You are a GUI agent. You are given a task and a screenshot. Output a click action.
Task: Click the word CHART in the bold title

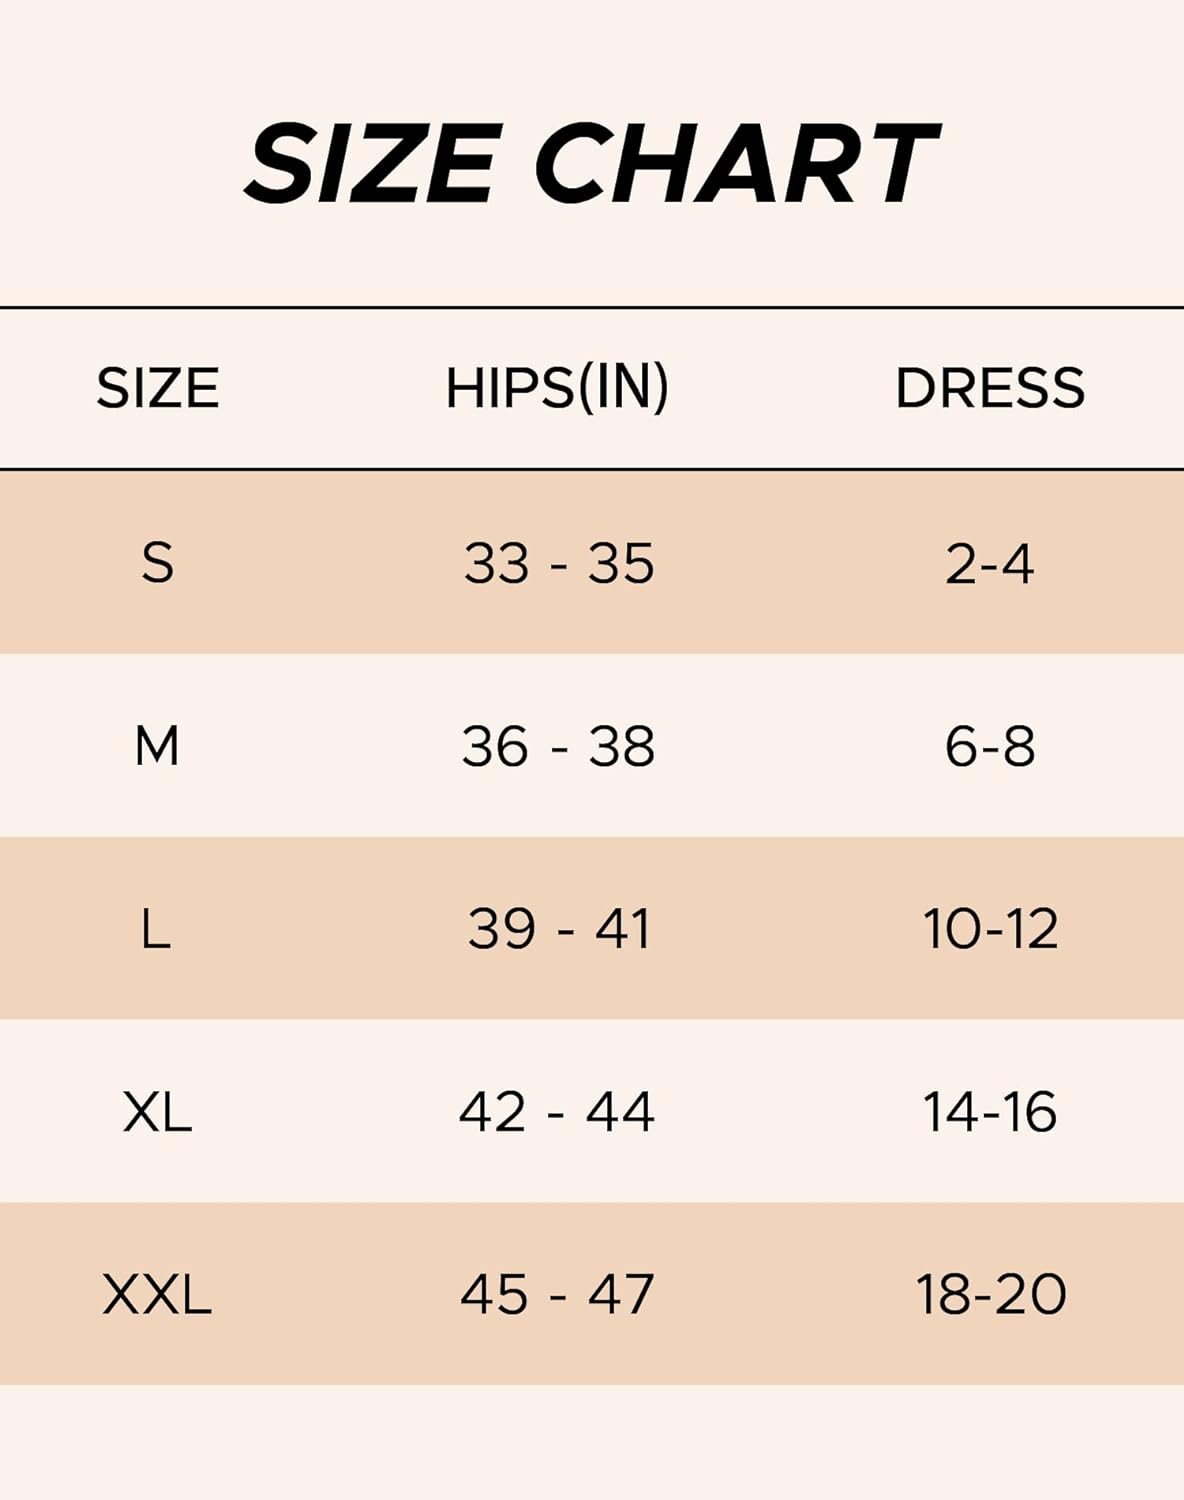(737, 163)
